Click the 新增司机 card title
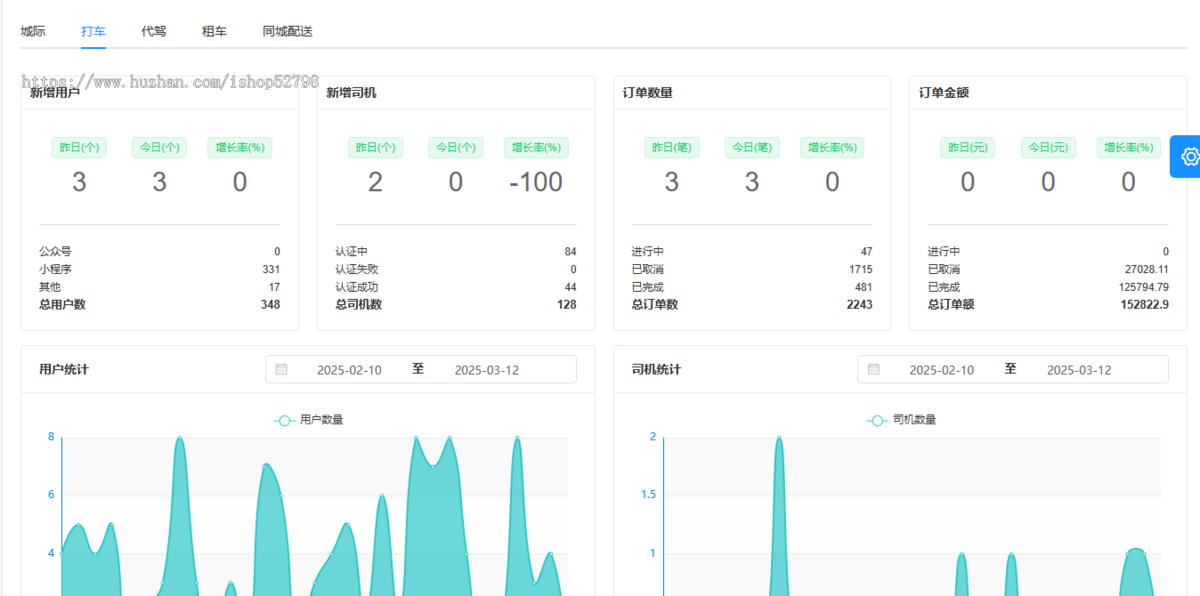1200x596 pixels. coord(351,93)
